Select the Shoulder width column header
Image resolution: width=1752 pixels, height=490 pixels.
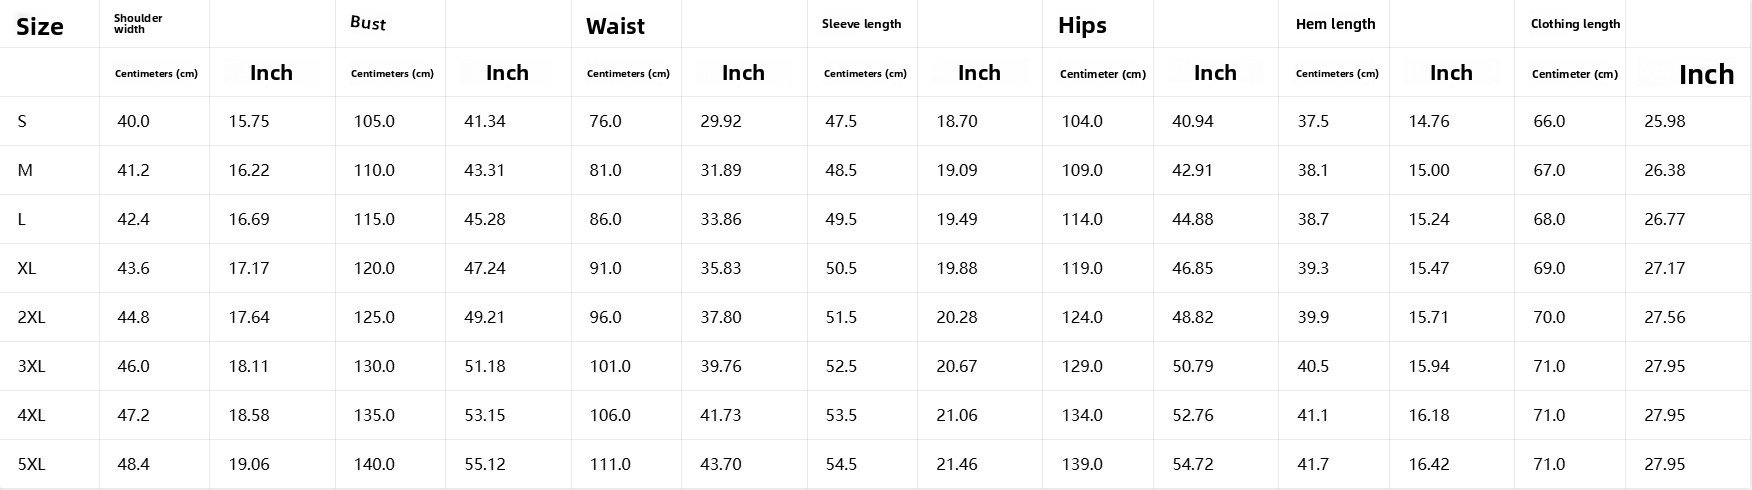(x=138, y=24)
